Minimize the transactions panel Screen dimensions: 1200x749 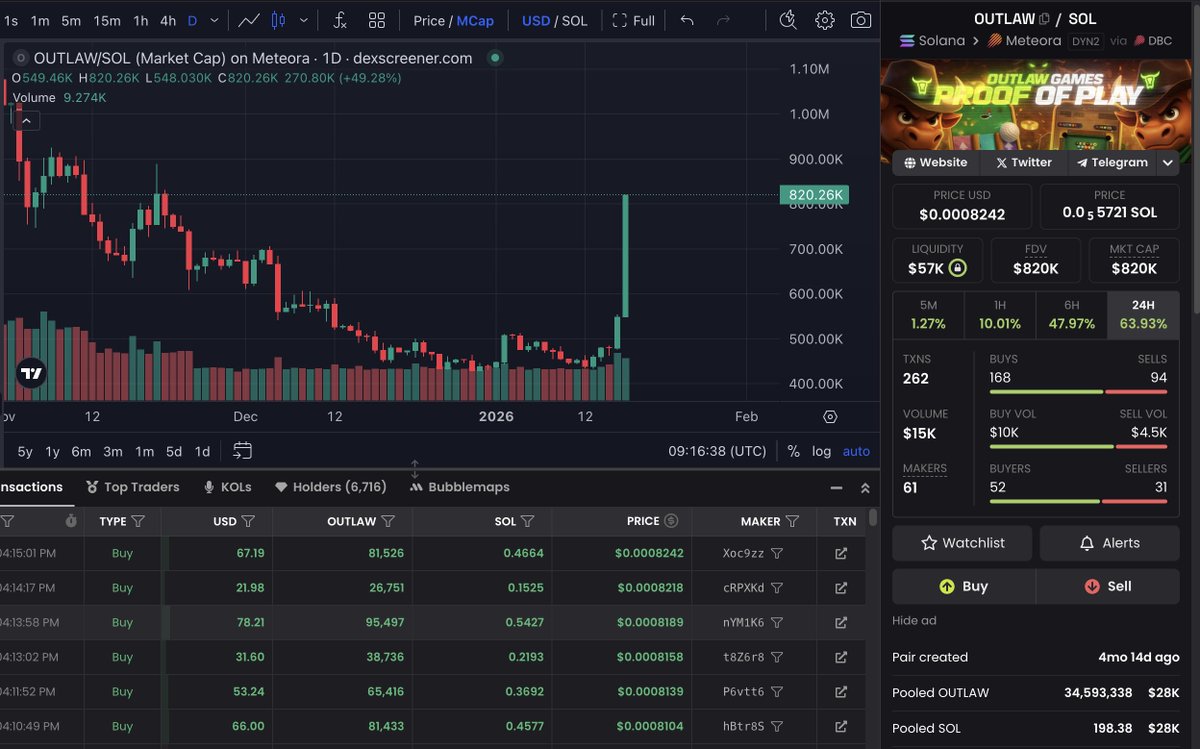pyautogui.click(x=837, y=488)
